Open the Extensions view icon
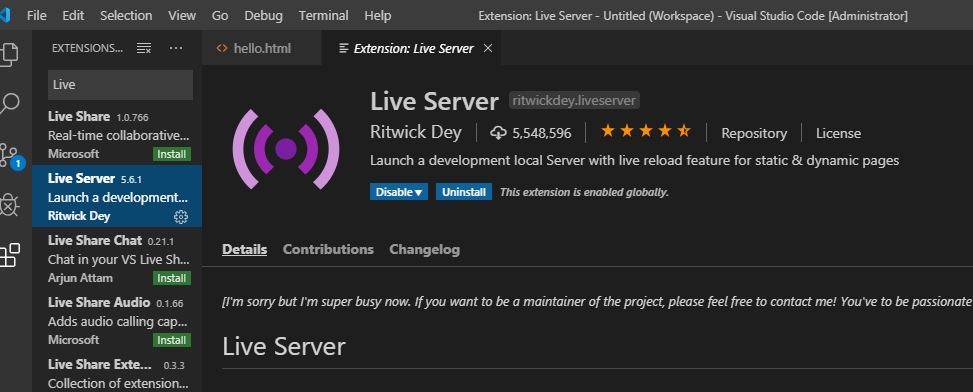The width and height of the screenshot is (973, 392). (x=10, y=255)
